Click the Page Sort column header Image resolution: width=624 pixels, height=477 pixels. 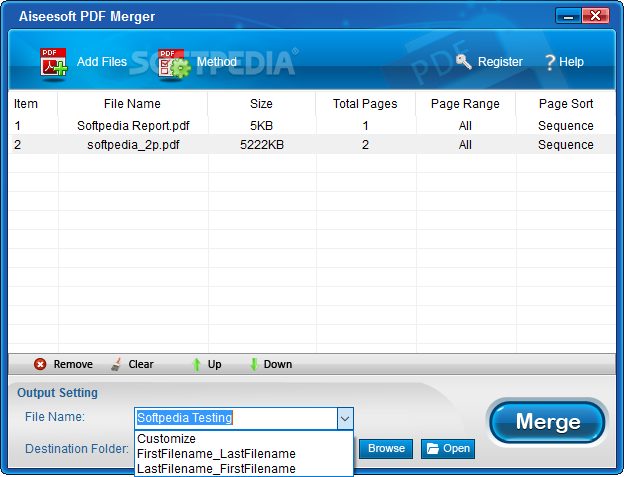[x=566, y=104]
